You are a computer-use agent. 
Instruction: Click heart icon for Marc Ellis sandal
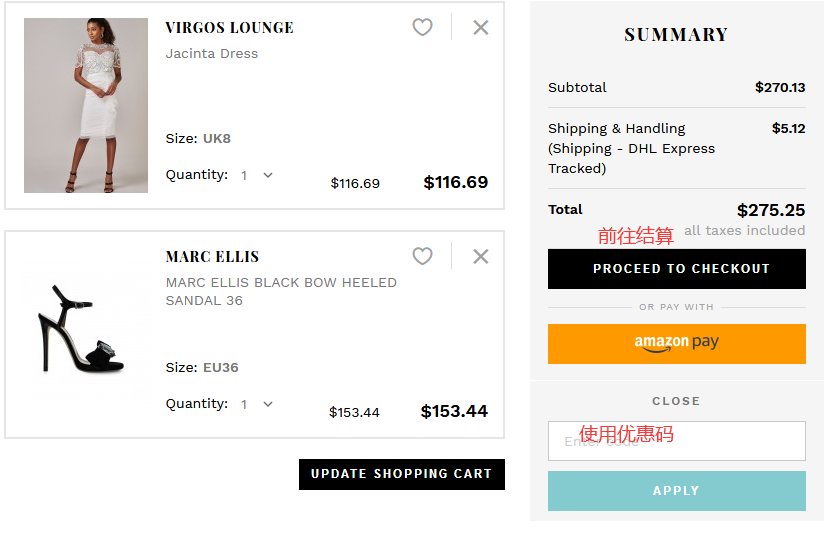click(x=423, y=257)
